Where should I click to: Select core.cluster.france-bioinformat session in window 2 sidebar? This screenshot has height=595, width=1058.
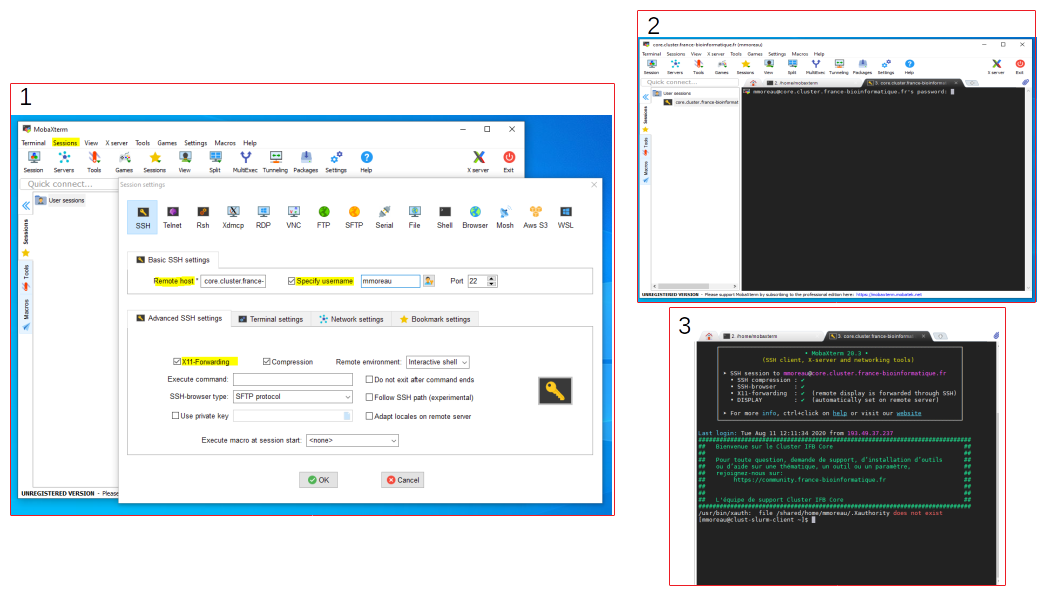701,102
